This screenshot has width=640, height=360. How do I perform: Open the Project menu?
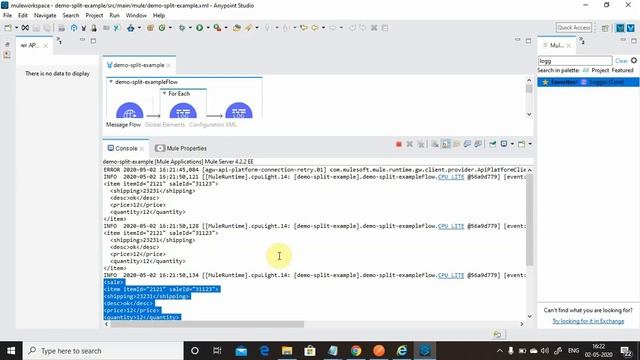coord(94,16)
